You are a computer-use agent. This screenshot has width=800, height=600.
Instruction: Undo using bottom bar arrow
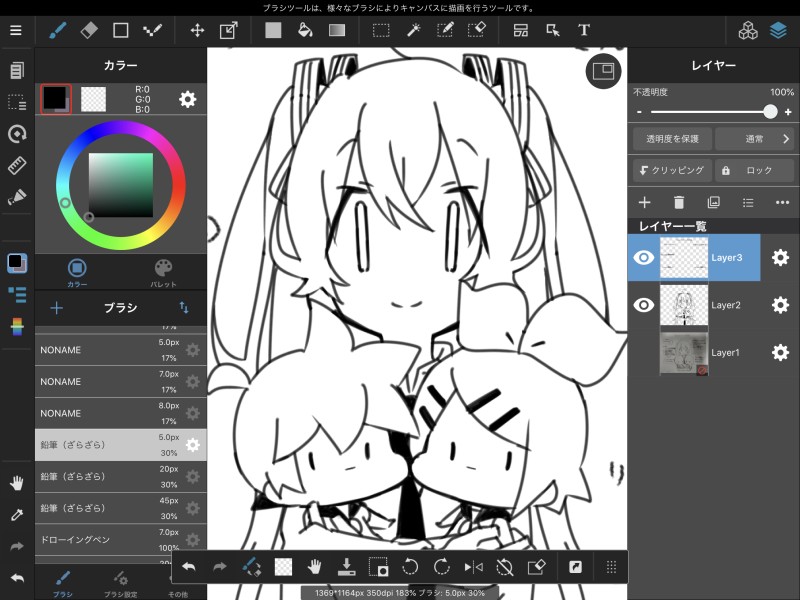tap(189, 567)
